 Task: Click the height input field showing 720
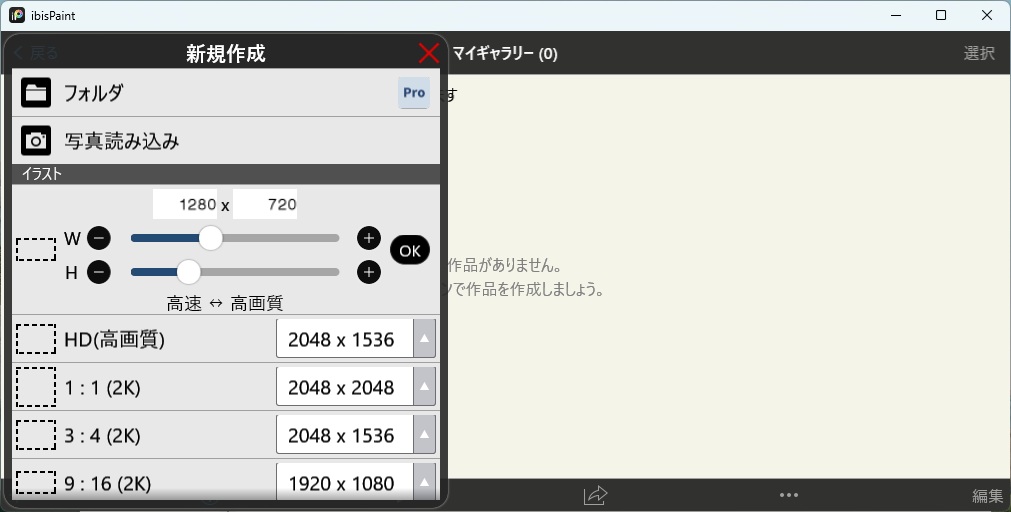click(266, 204)
